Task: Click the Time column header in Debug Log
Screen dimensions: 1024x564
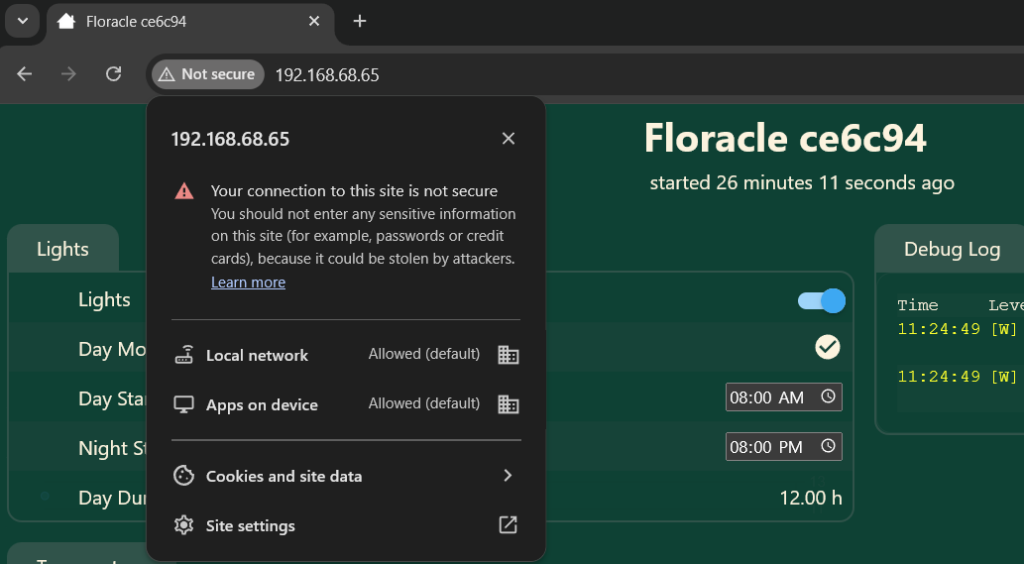Action: [x=918, y=305]
